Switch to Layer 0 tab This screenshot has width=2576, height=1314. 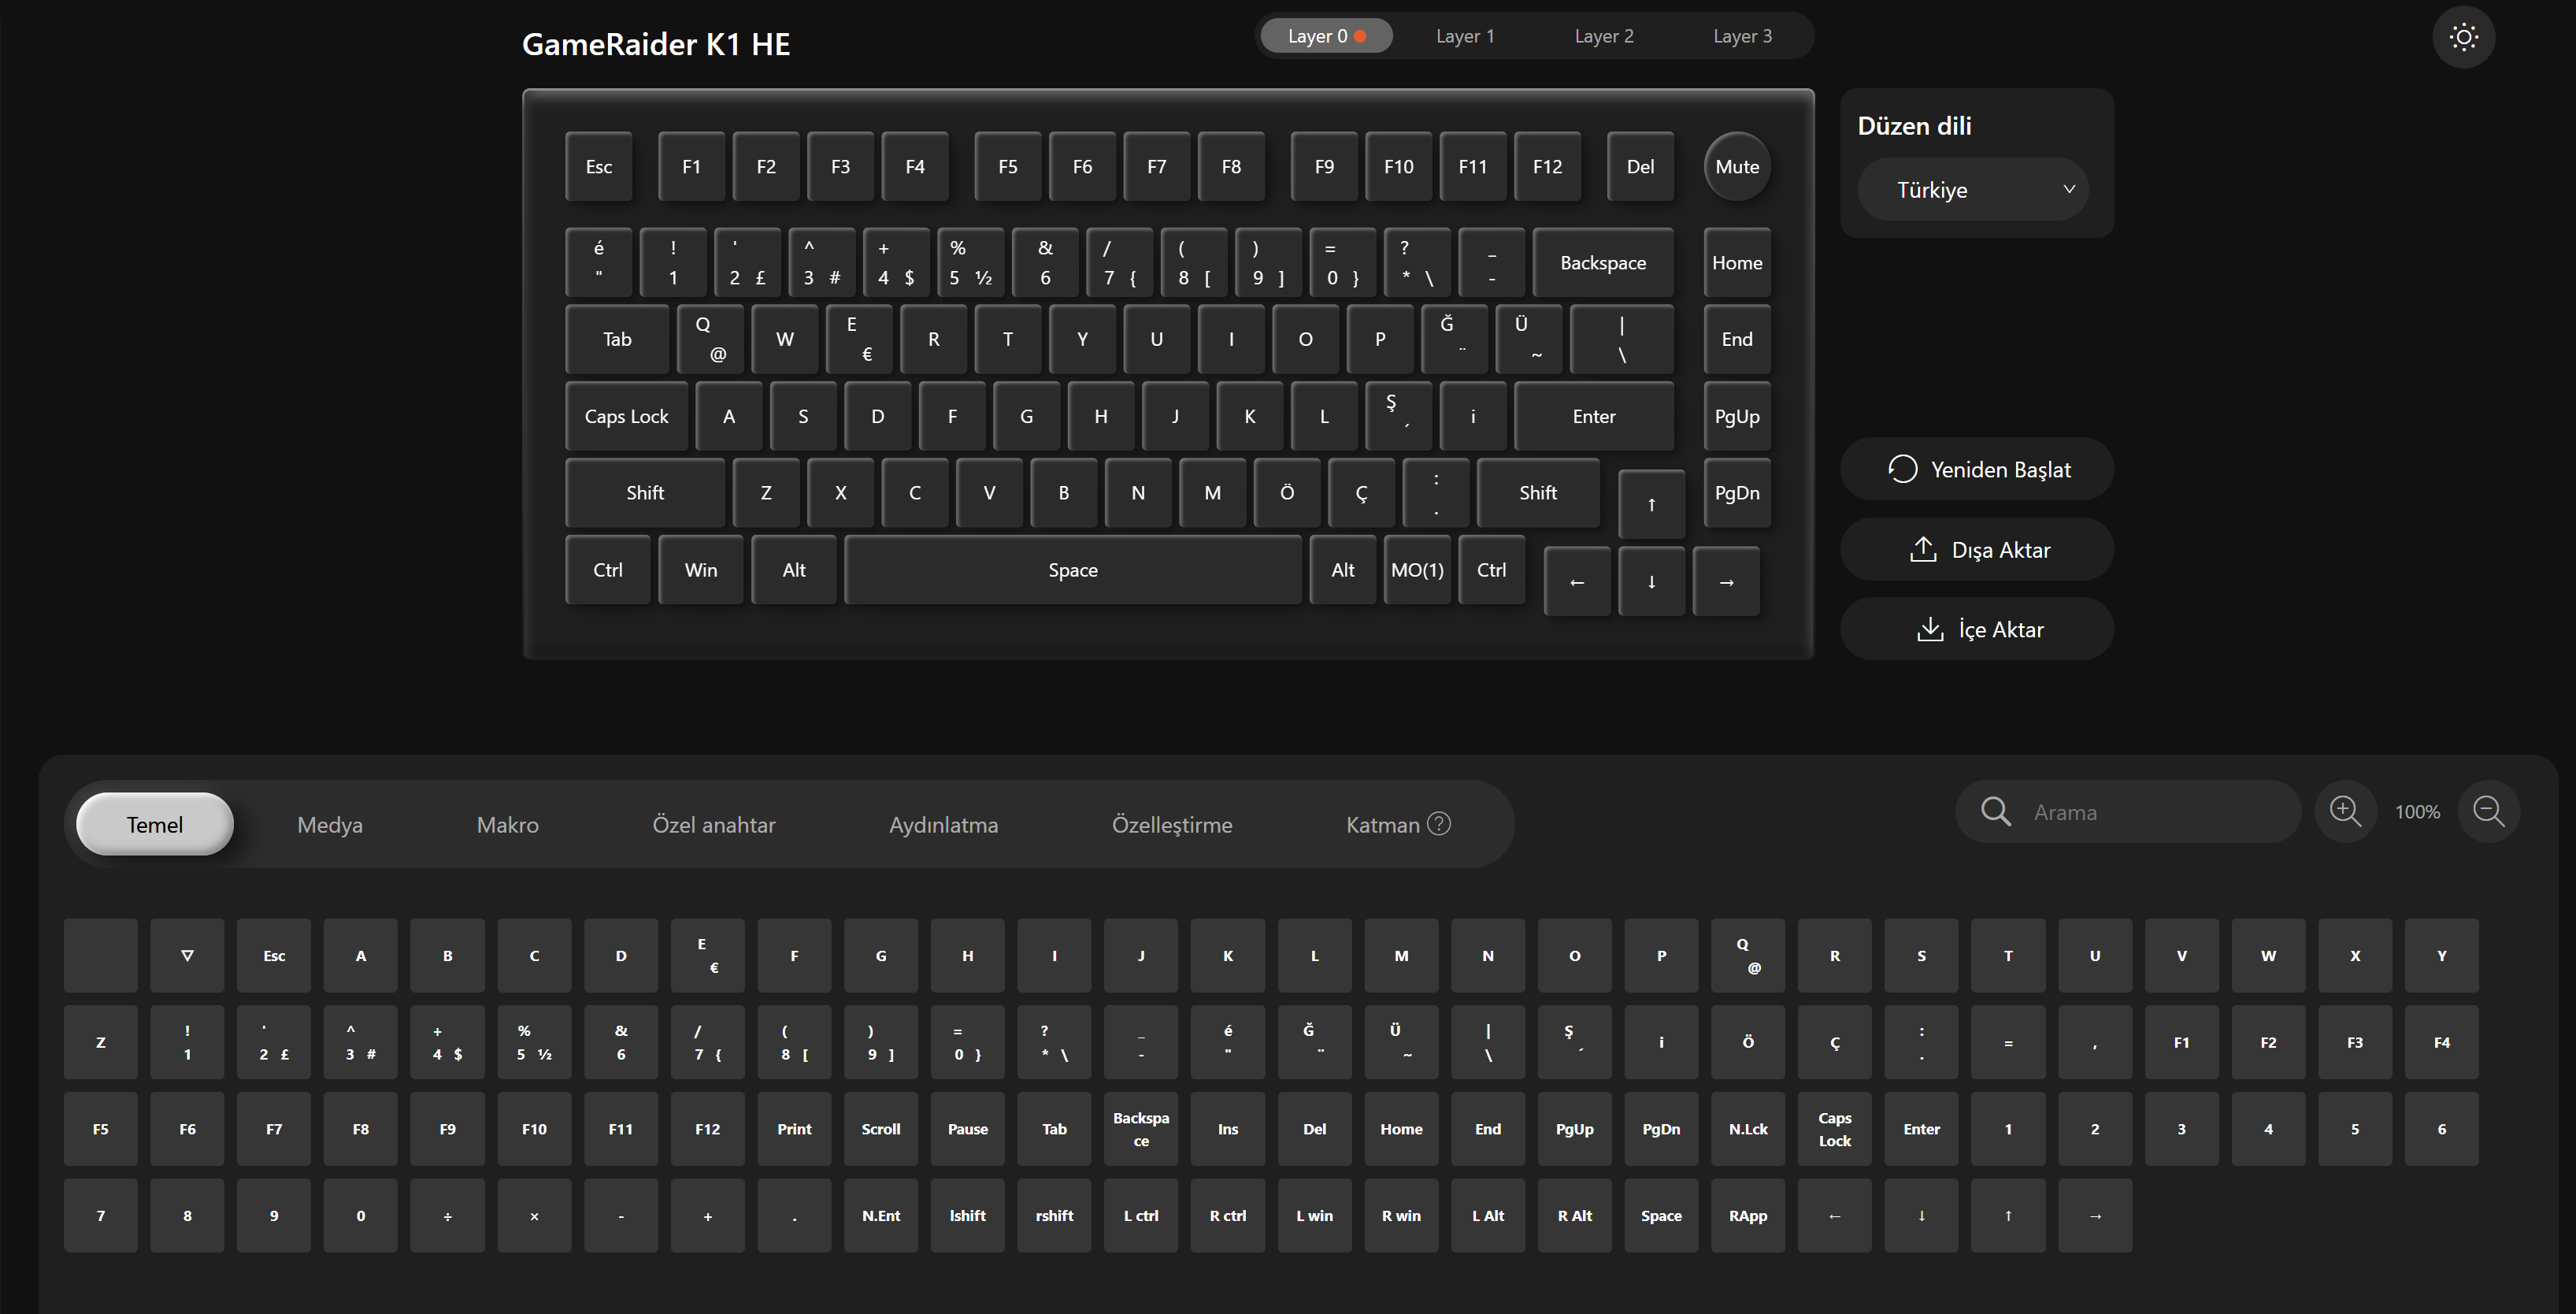click(x=1326, y=36)
